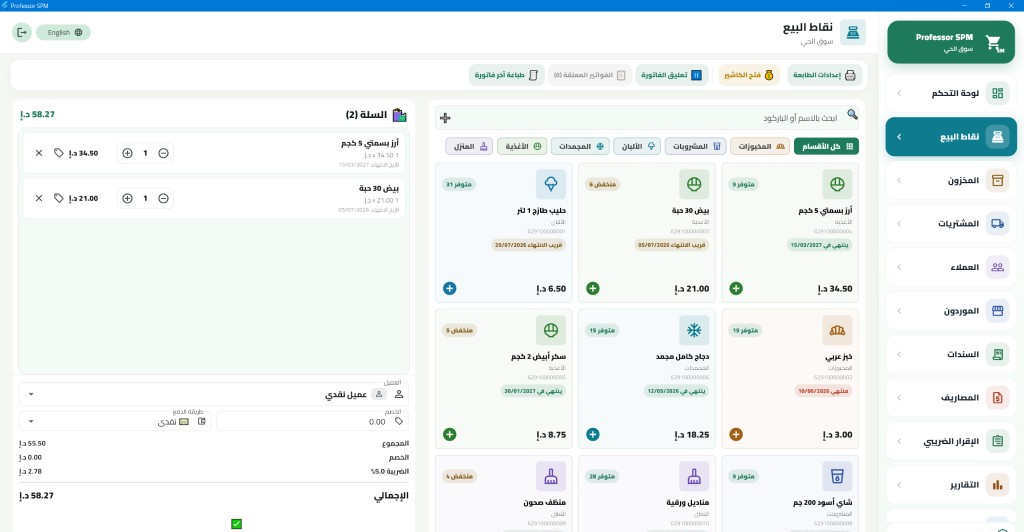Click the logout icon beside English button
The height and width of the screenshot is (532, 1024).
(x=22, y=32)
